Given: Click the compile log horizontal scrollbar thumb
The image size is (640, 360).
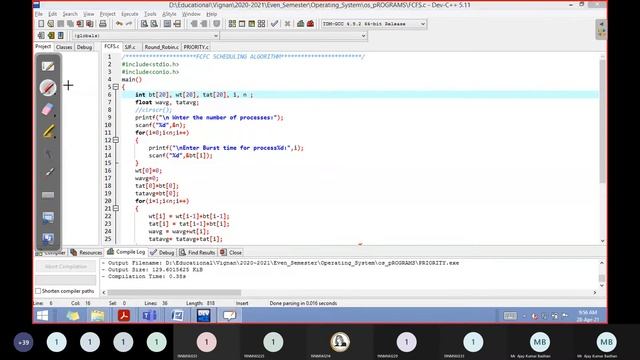Looking at the screenshot, I should (x=174, y=292).
